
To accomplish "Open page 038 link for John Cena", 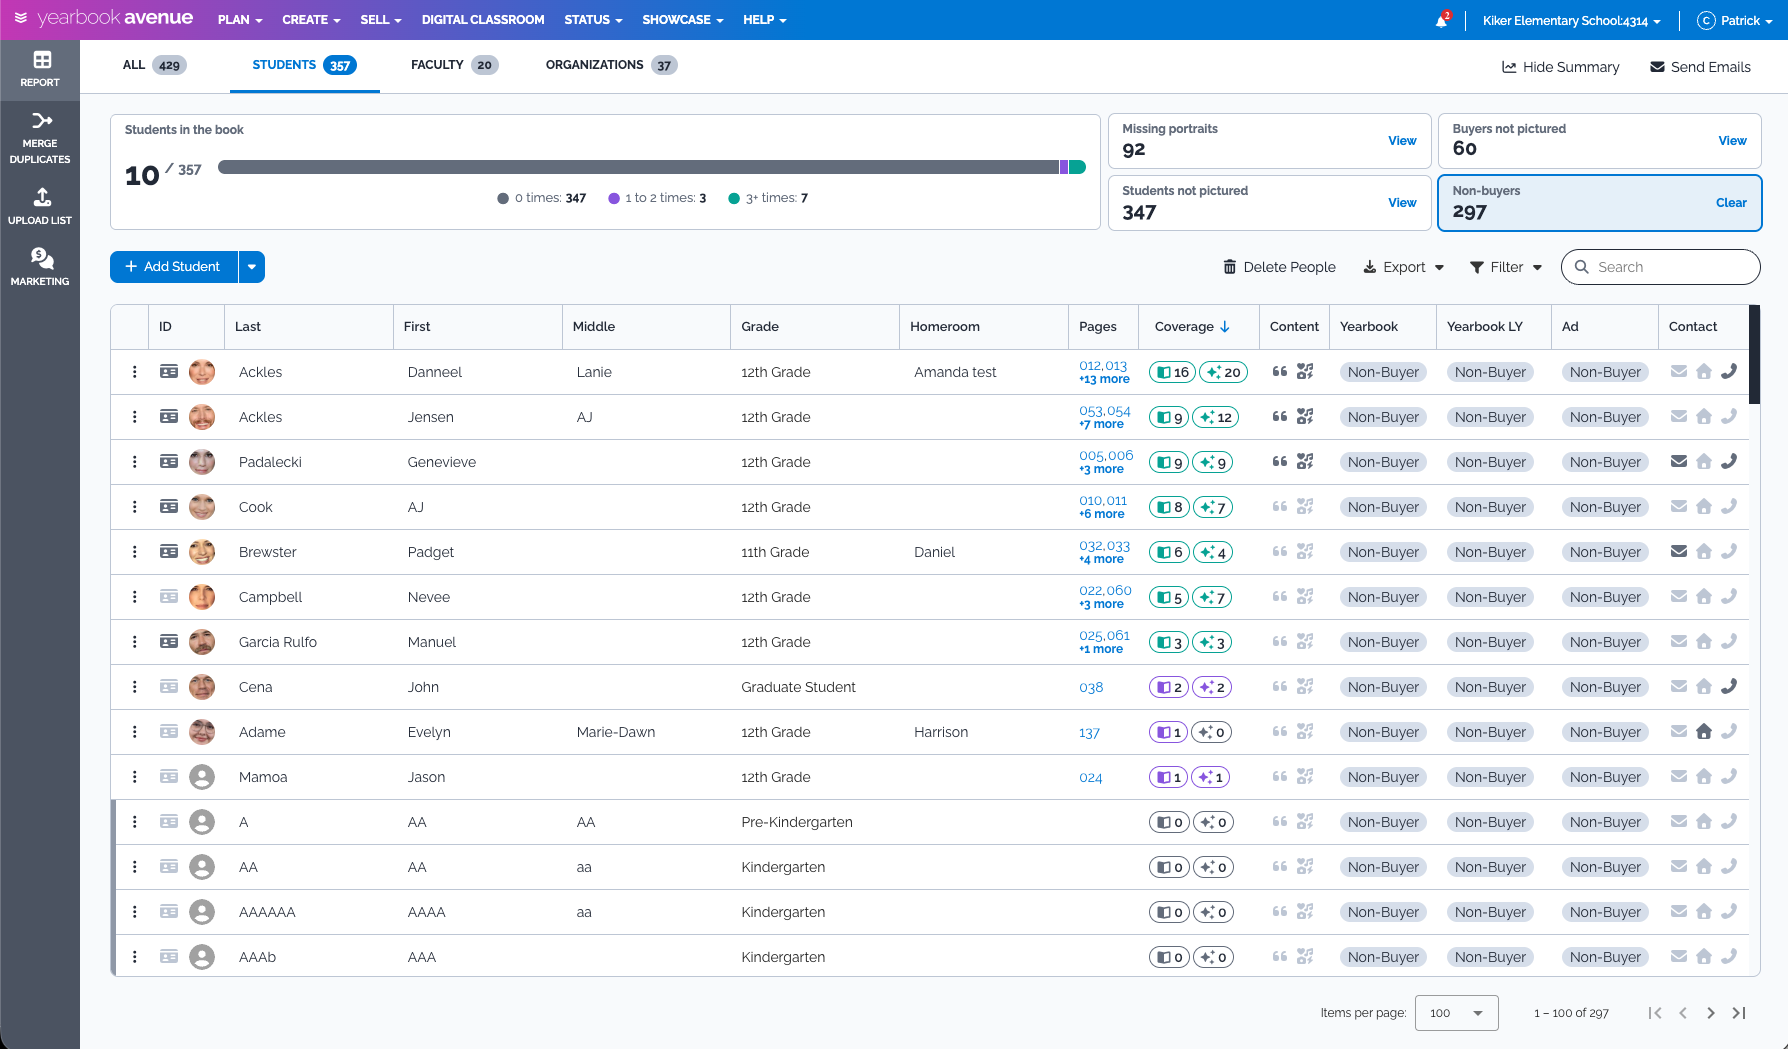I will [x=1091, y=687].
